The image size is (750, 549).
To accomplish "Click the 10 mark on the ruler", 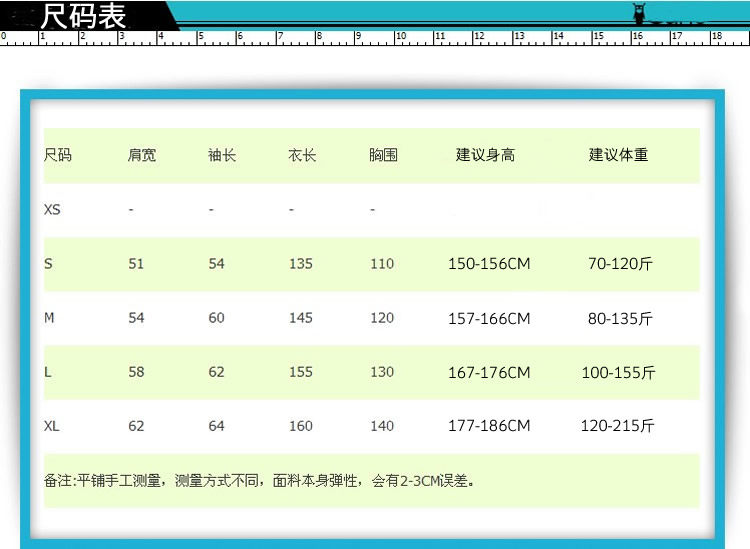I will tap(400, 36).
